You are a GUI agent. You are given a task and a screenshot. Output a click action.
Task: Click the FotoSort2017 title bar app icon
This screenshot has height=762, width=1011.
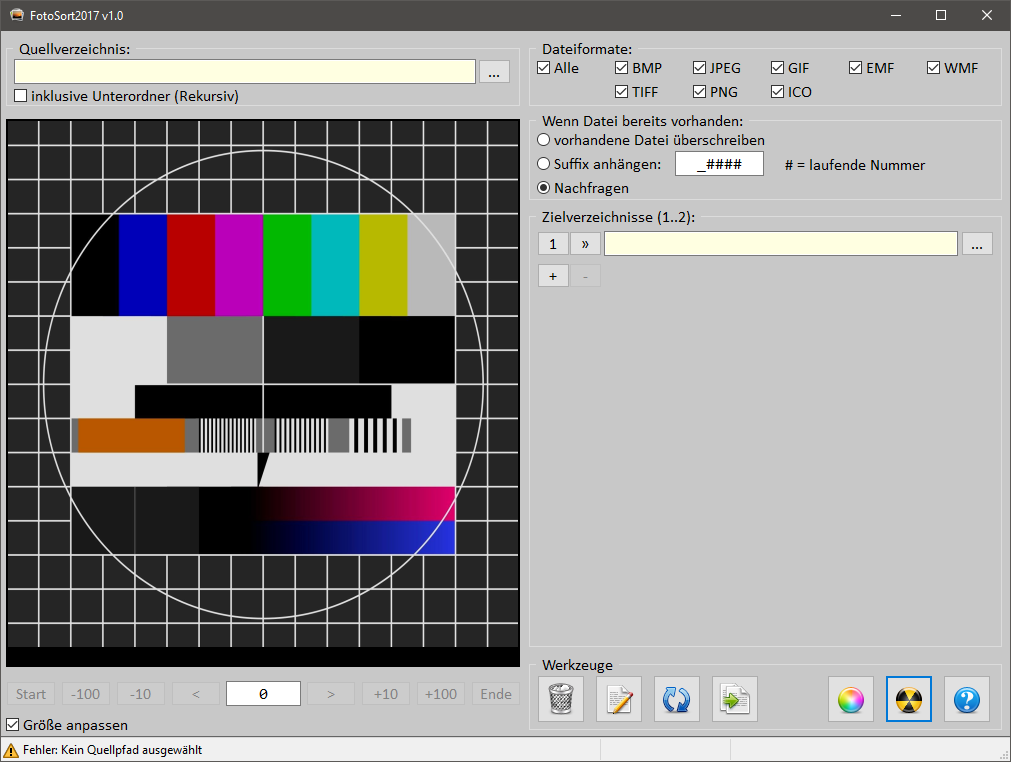(x=16, y=16)
